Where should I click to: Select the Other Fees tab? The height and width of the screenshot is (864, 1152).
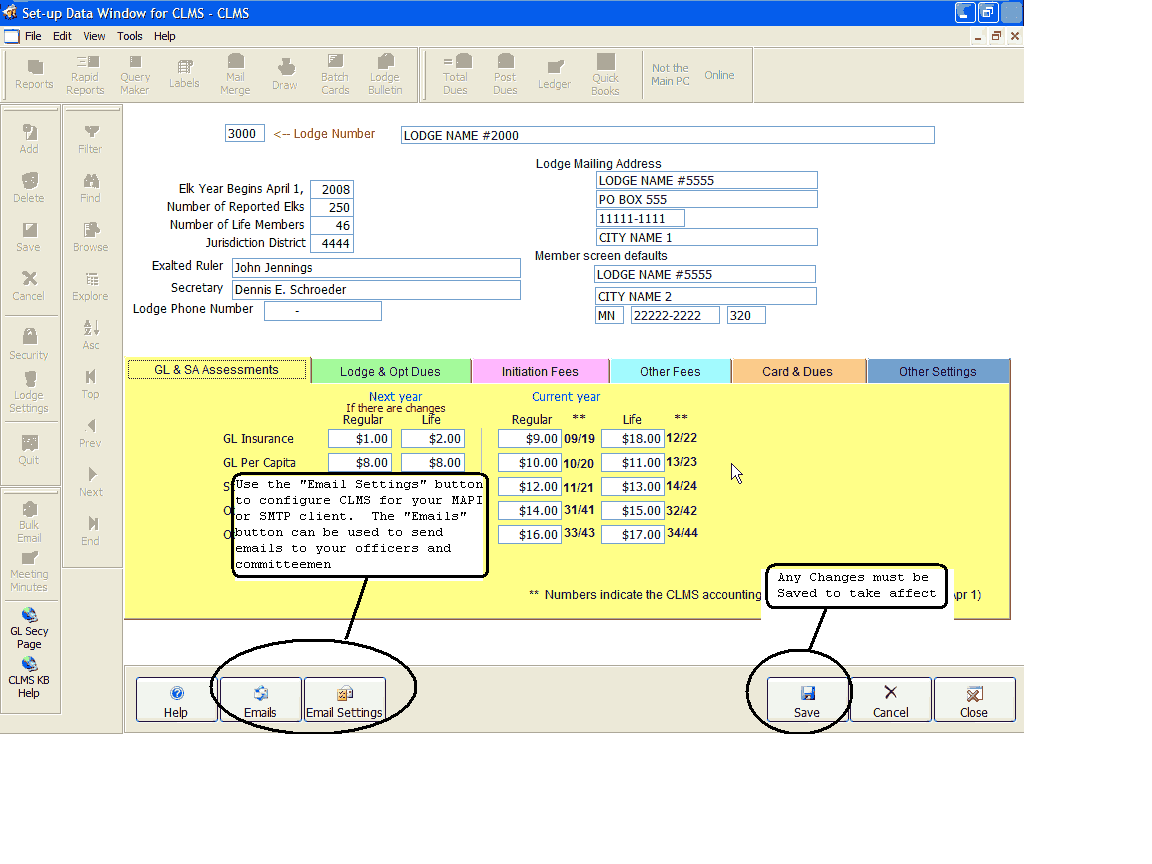coord(670,371)
